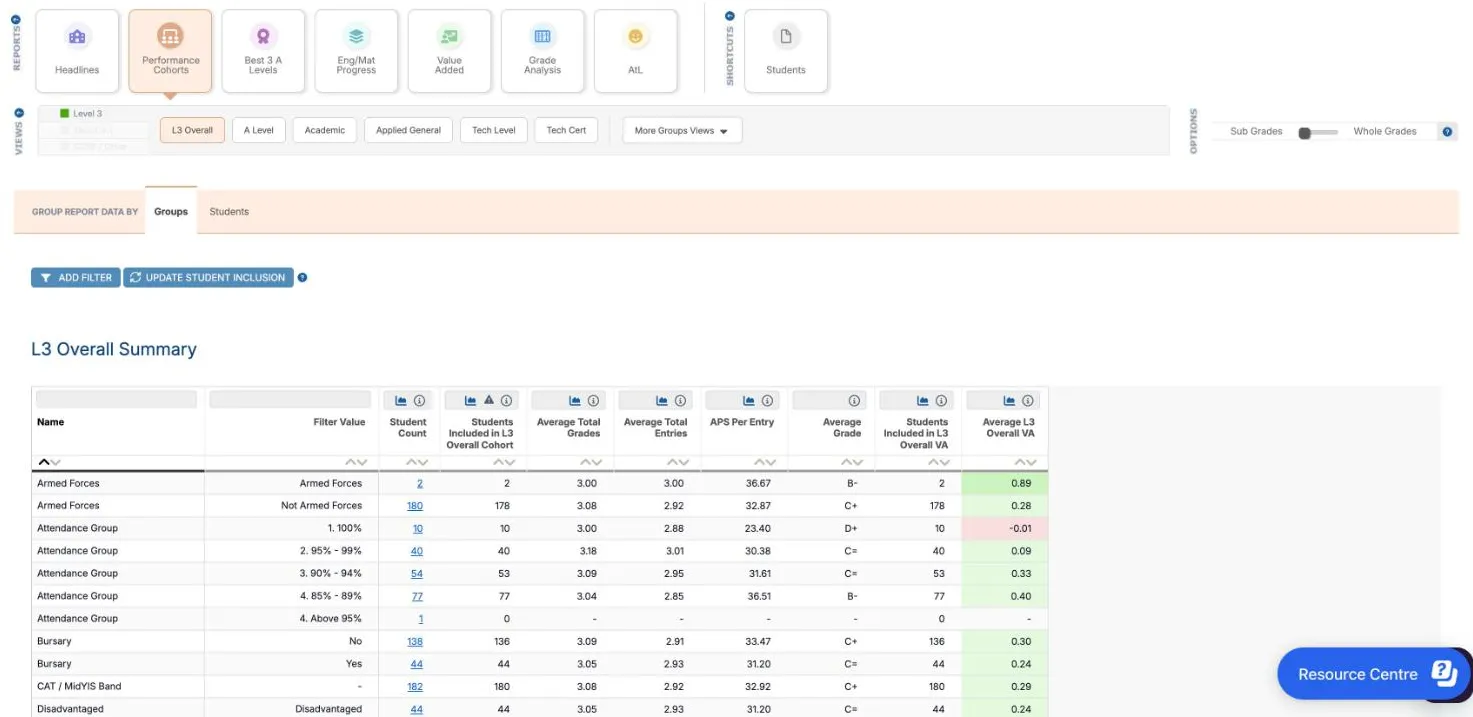Click the -0.01 Average L3 Overall VA cell

[x=1005, y=528]
